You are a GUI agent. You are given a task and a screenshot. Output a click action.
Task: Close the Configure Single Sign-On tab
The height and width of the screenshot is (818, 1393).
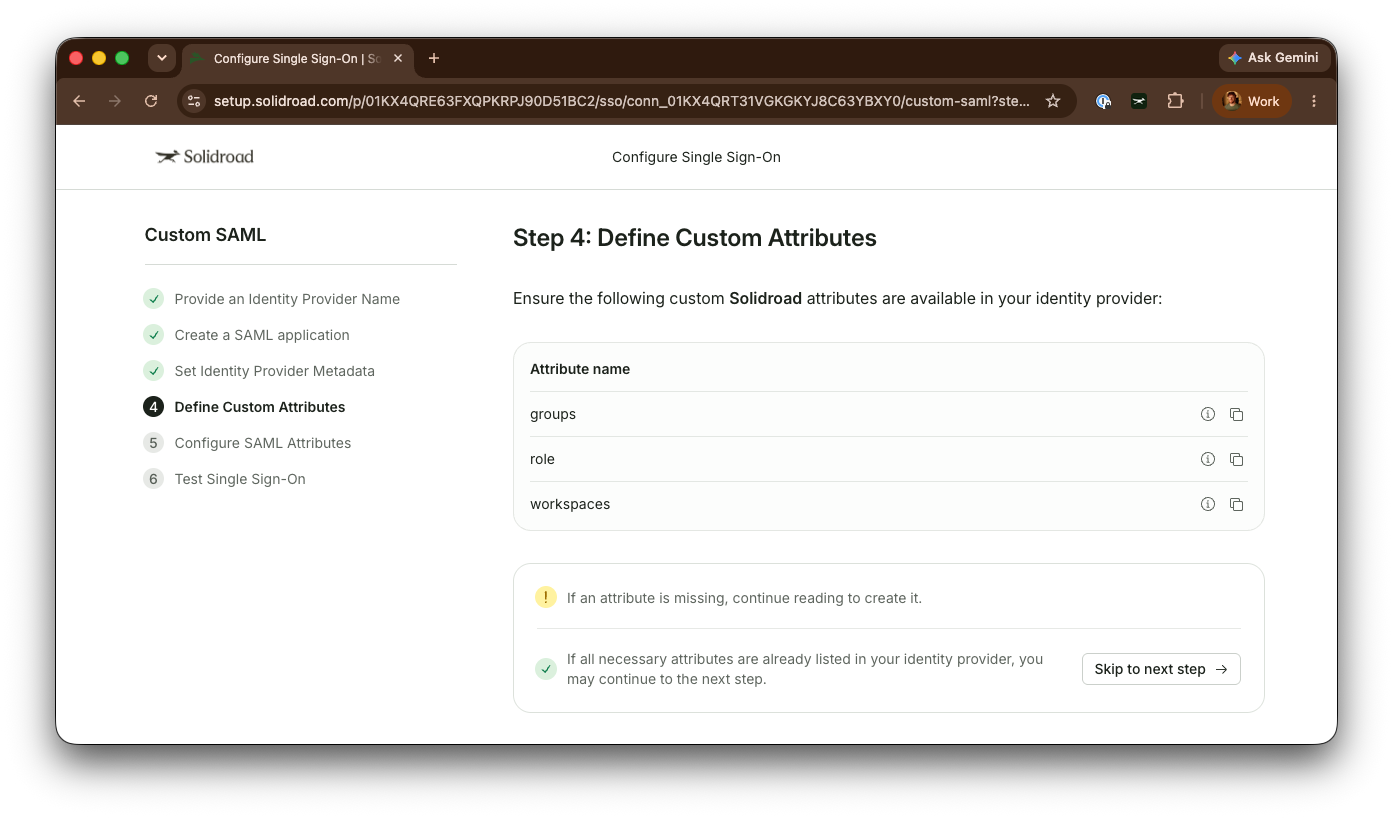(398, 58)
